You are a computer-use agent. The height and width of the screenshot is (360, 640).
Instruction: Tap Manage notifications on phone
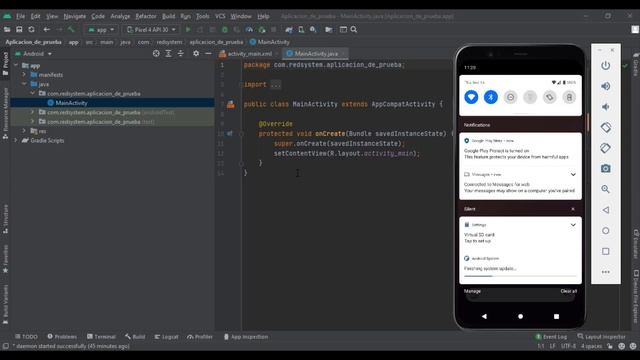472,291
